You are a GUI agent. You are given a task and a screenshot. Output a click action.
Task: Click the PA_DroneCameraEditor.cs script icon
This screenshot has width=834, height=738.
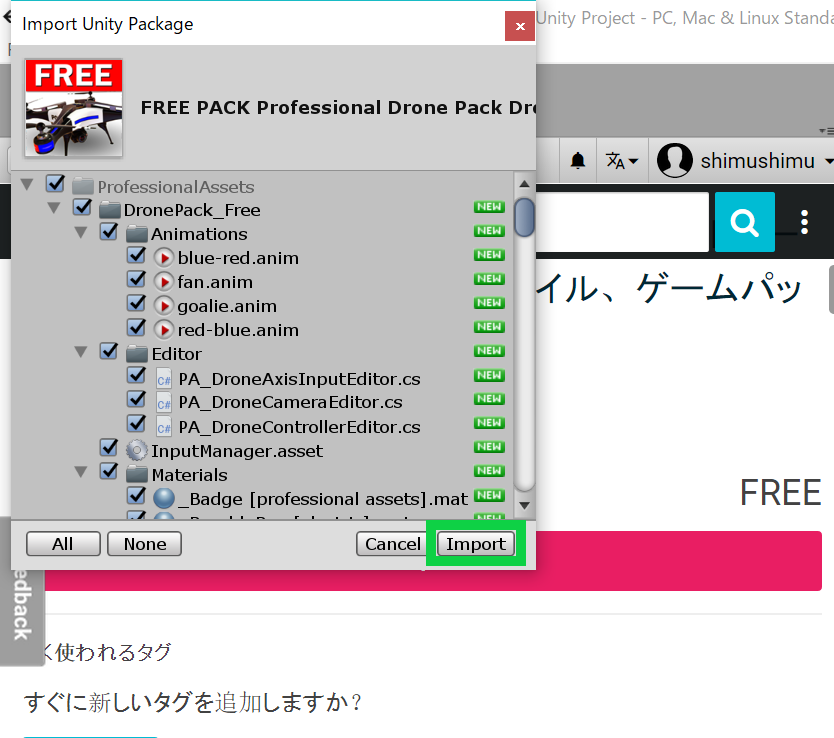pyautogui.click(x=164, y=403)
